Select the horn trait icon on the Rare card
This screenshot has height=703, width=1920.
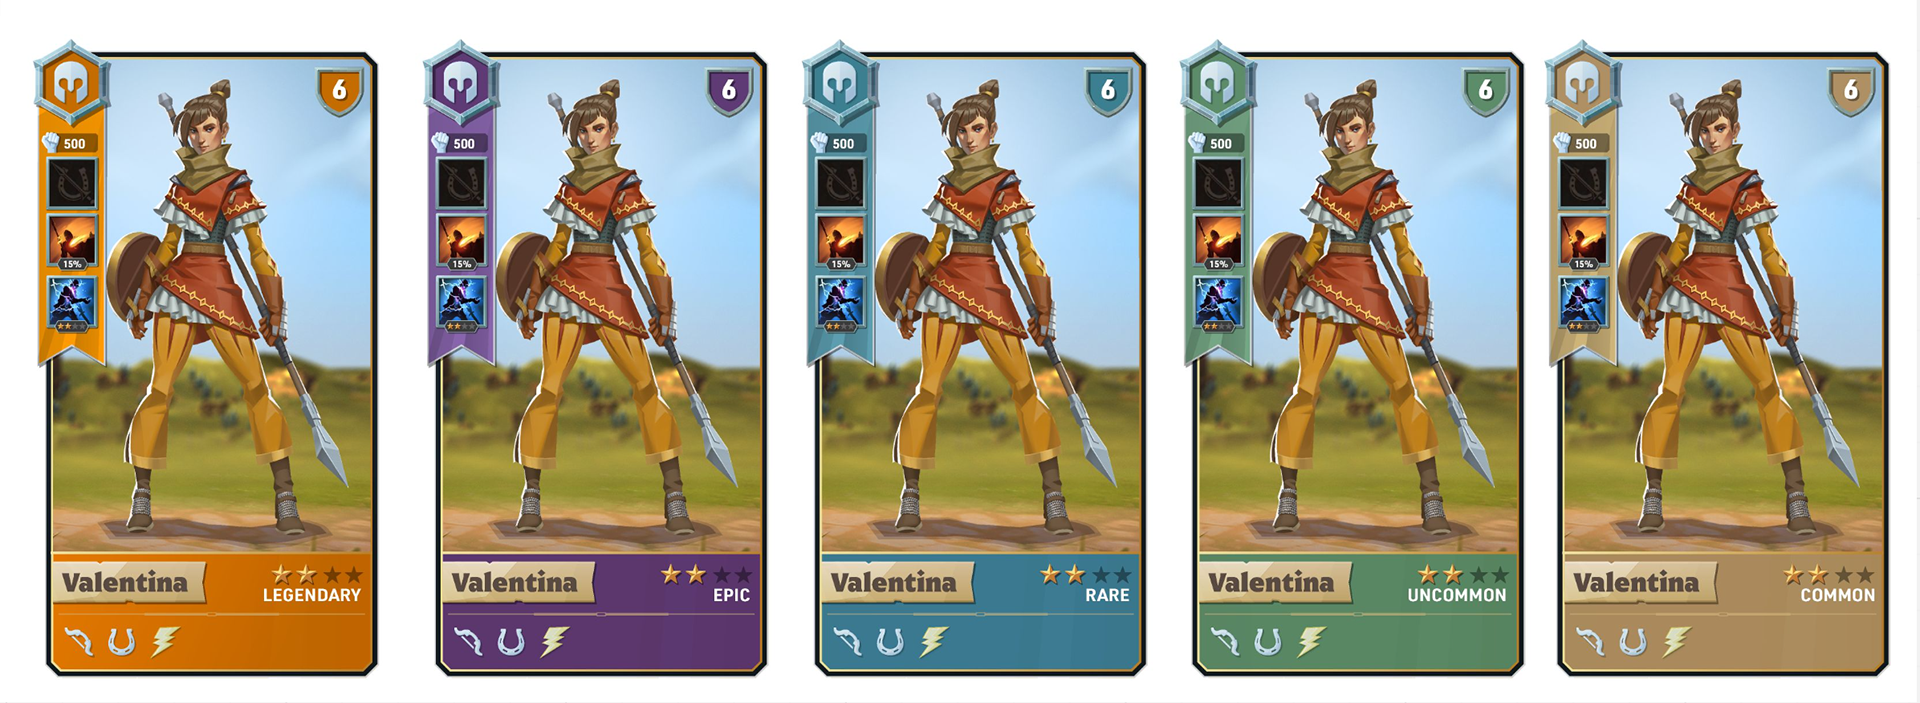point(847,641)
